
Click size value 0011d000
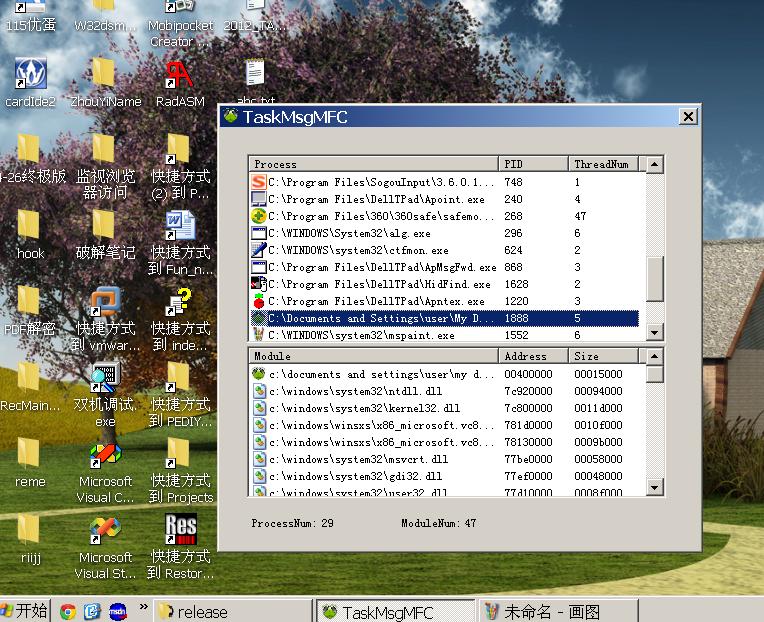(598, 408)
